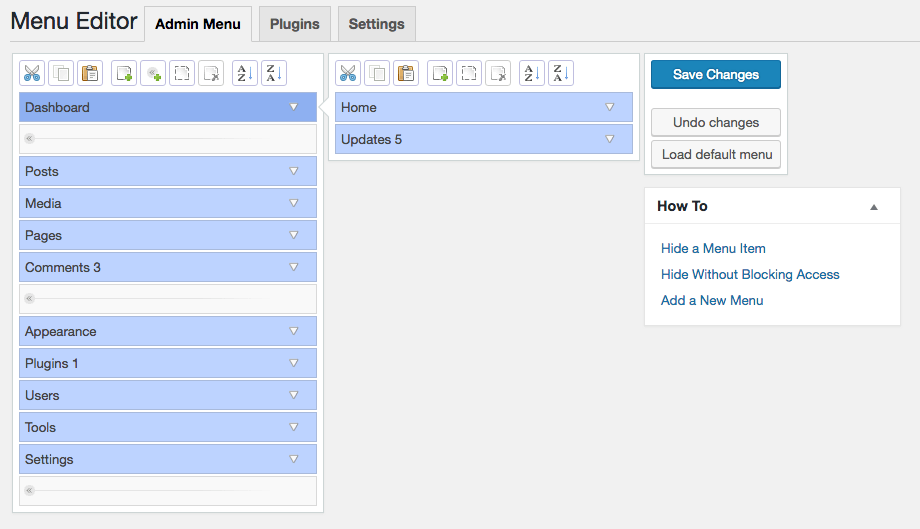Click the Menu Editor page heading
The height and width of the screenshot is (529, 920).
coord(74,22)
